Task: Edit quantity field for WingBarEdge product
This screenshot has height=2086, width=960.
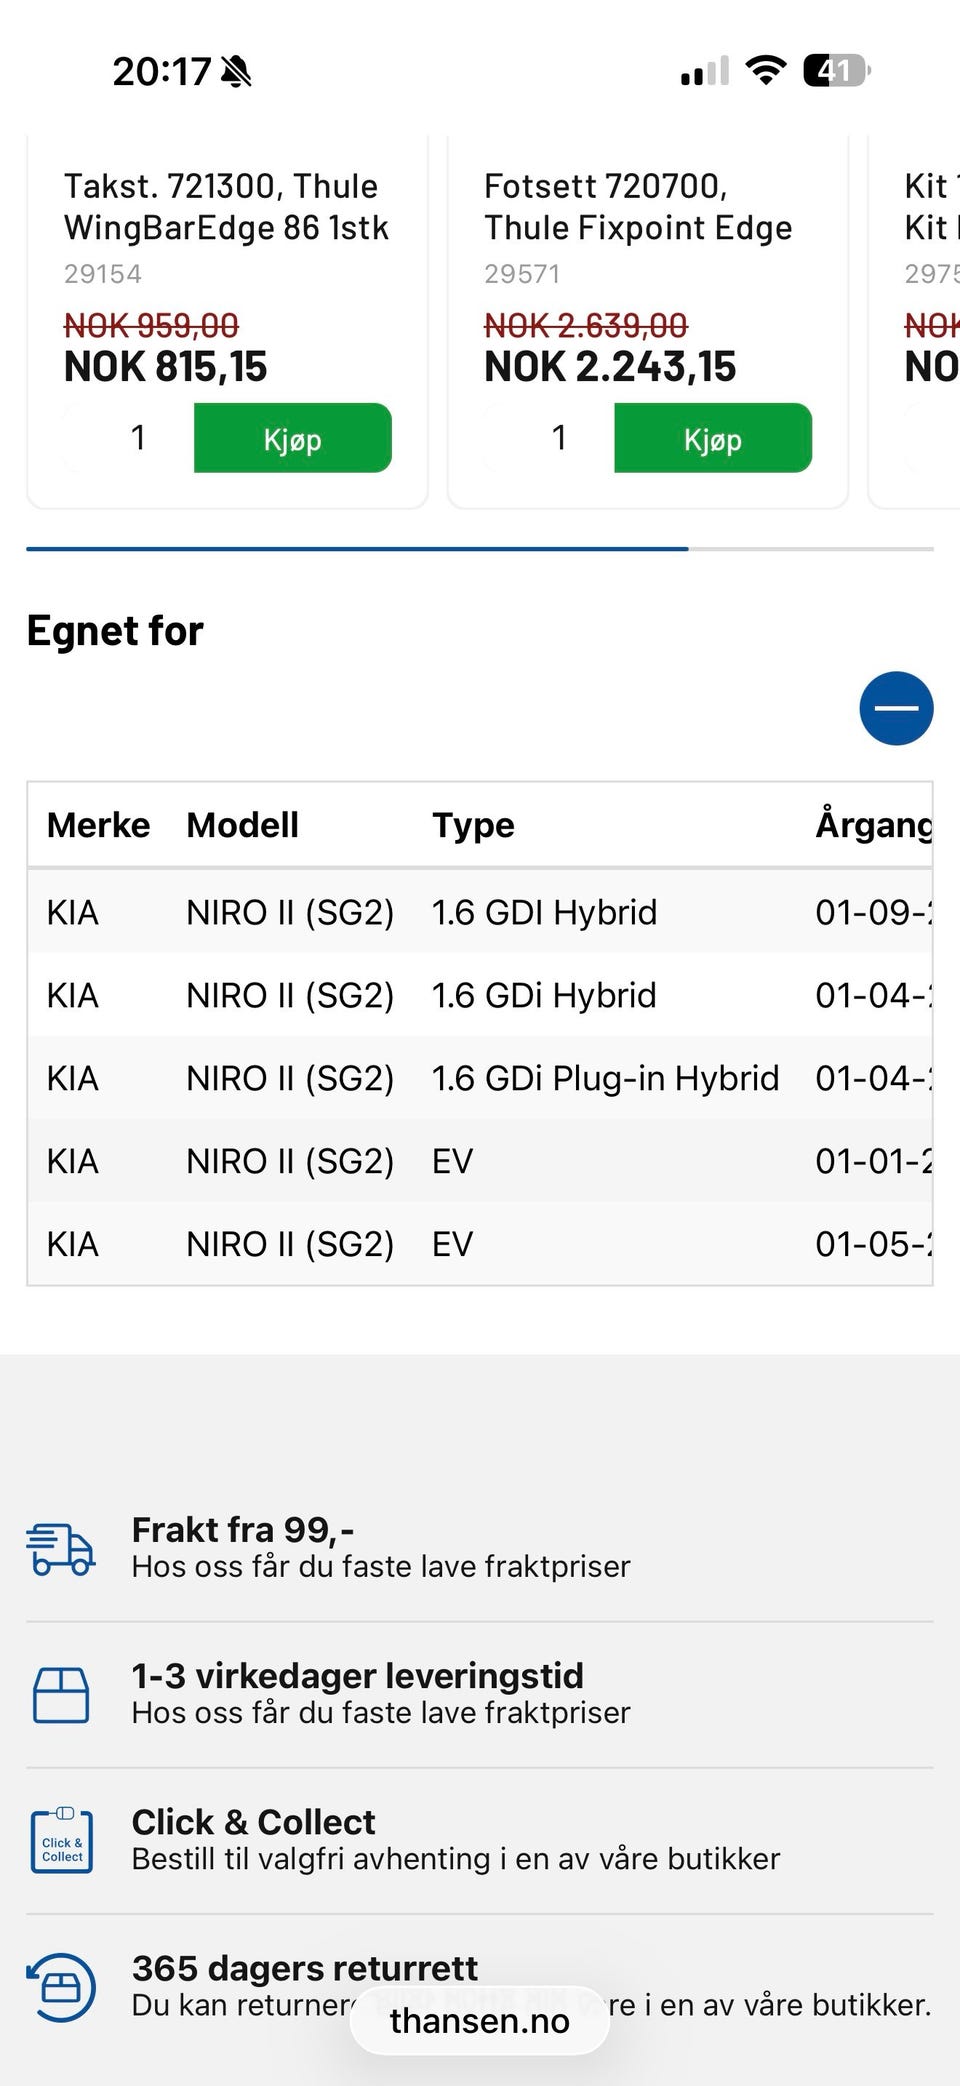Action: coord(138,438)
